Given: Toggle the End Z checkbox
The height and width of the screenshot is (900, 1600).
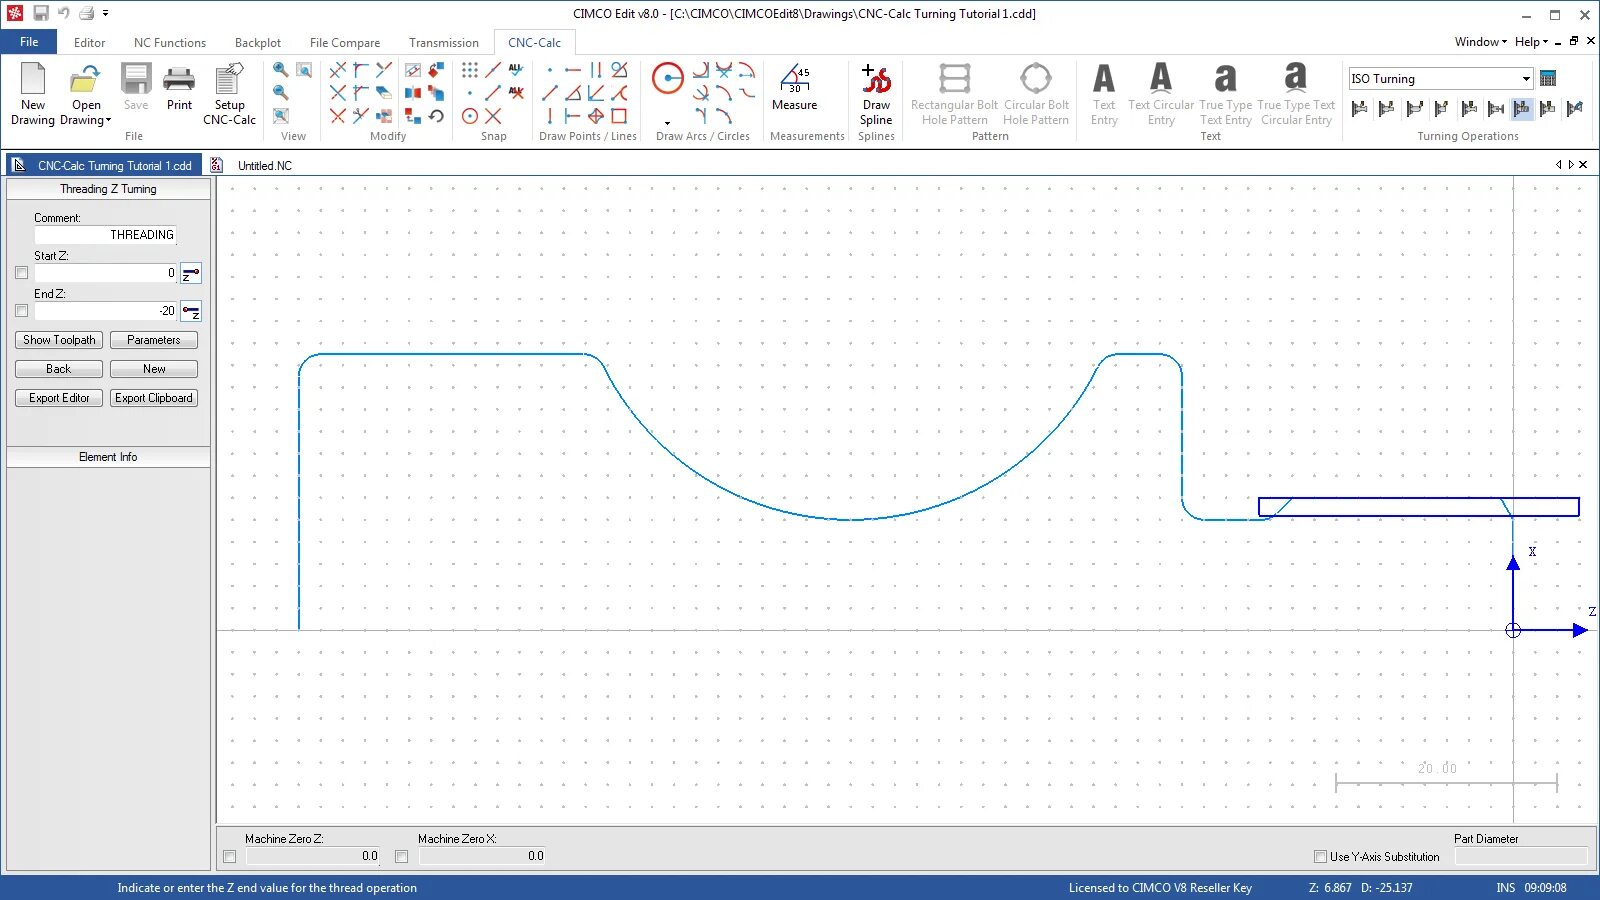Looking at the screenshot, I should point(22,311).
